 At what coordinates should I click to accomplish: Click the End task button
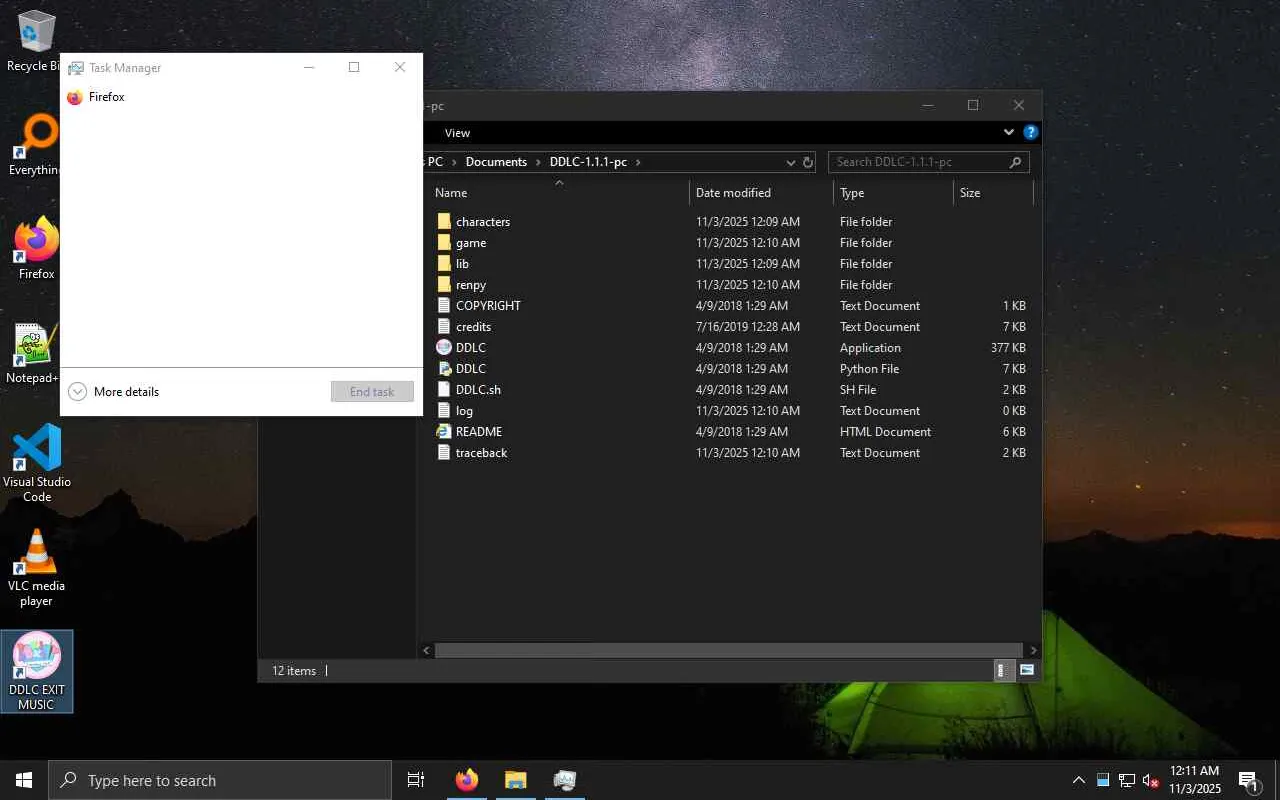pyautogui.click(x=372, y=392)
